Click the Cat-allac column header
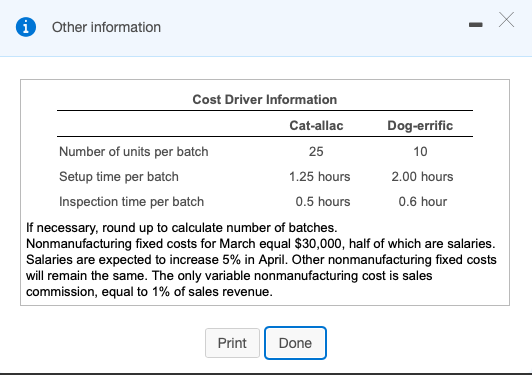 pyautogui.click(x=316, y=126)
